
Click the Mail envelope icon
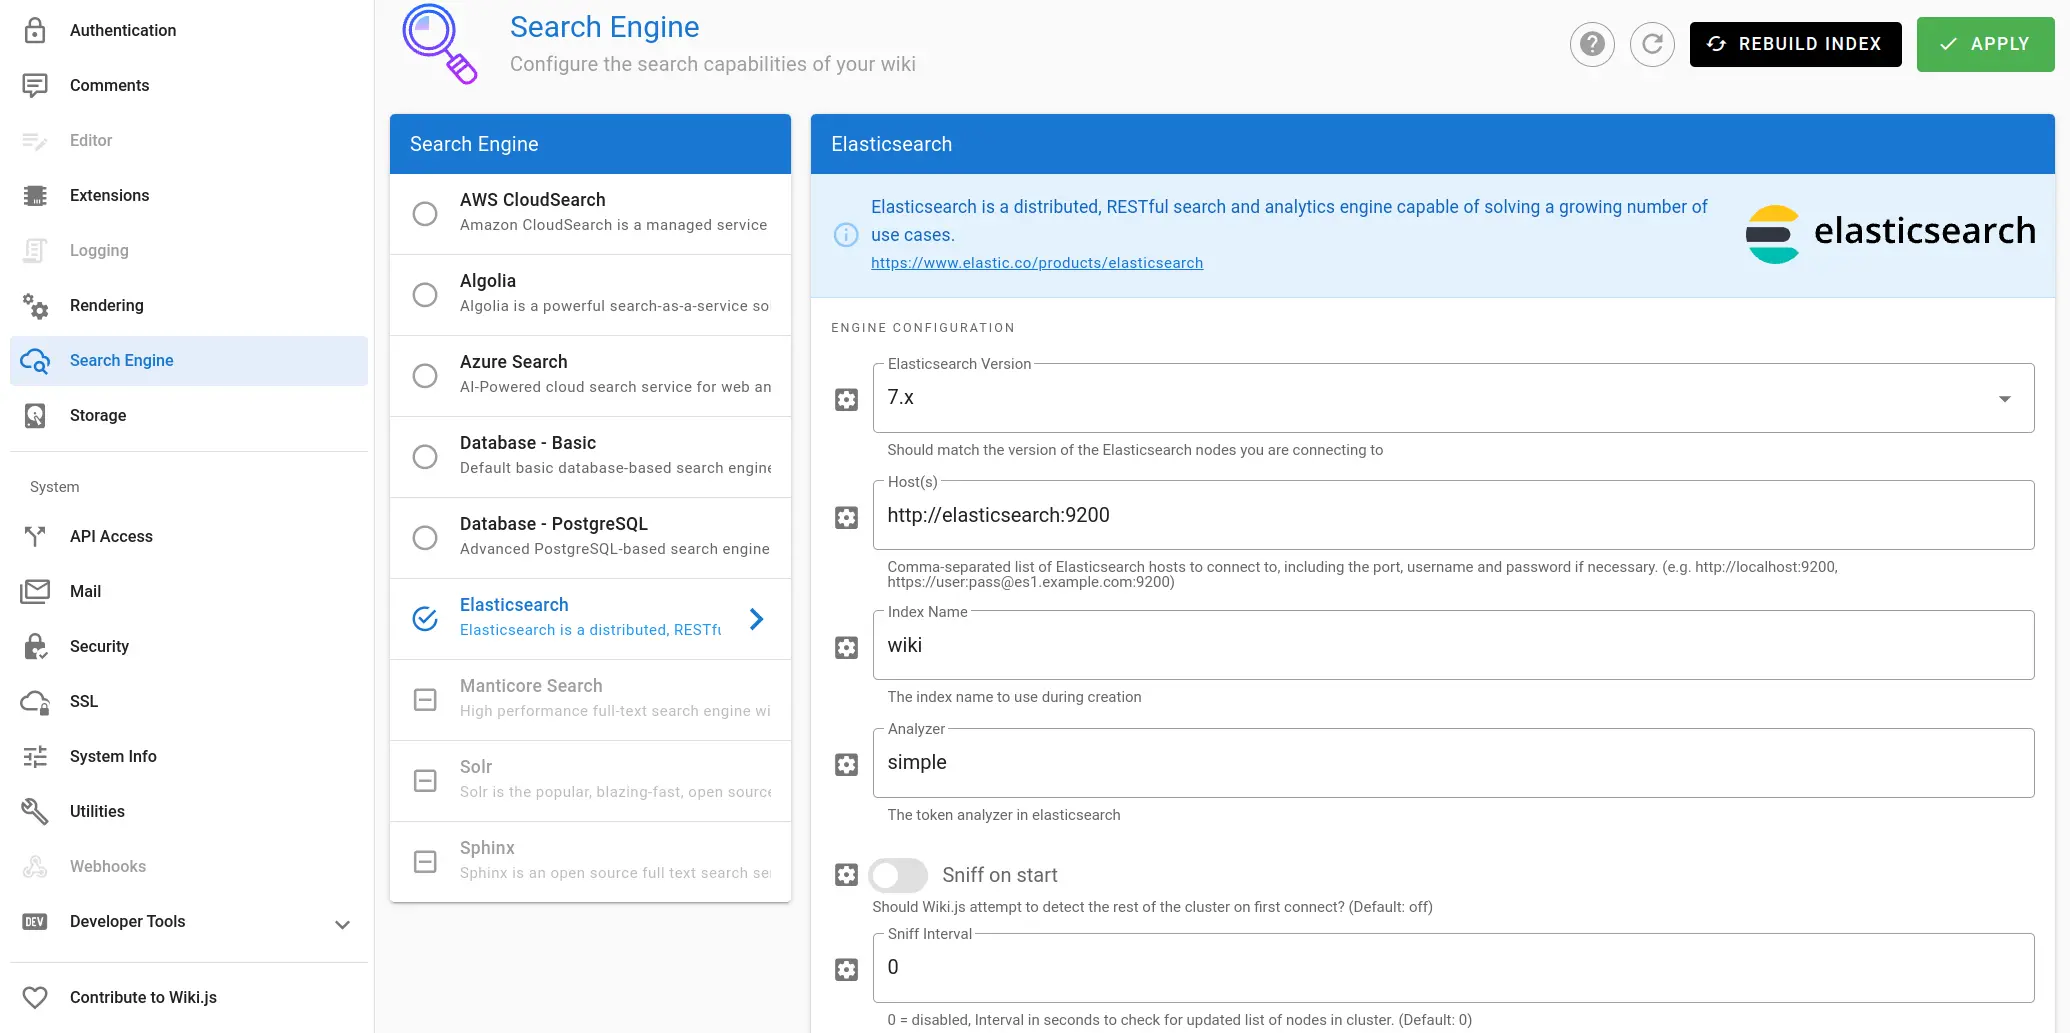coord(35,591)
